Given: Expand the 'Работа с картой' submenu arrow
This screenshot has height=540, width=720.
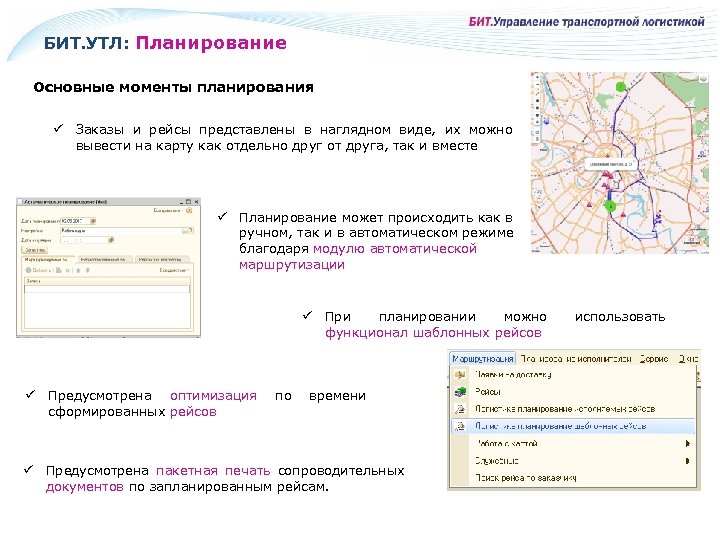Looking at the screenshot, I should [687, 444].
